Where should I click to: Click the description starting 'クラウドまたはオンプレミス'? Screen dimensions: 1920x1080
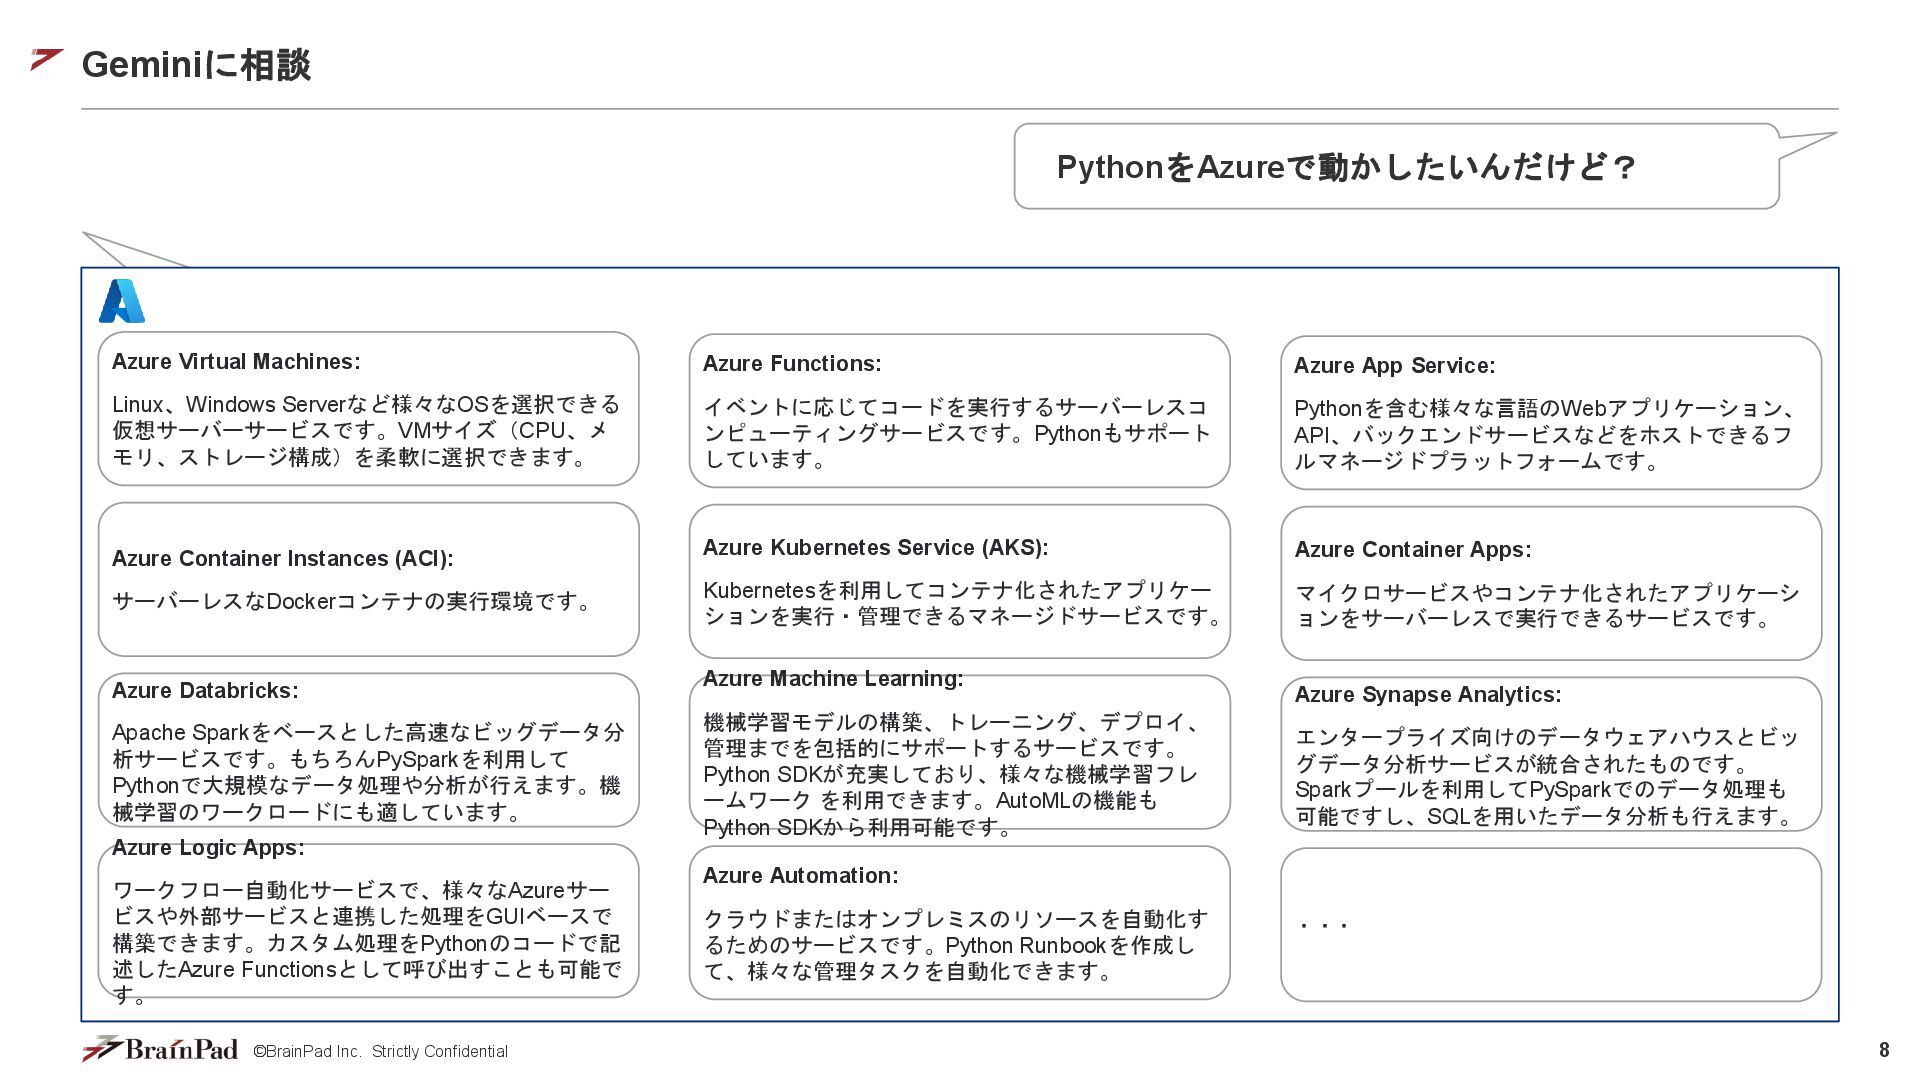pyautogui.click(x=955, y=945)
